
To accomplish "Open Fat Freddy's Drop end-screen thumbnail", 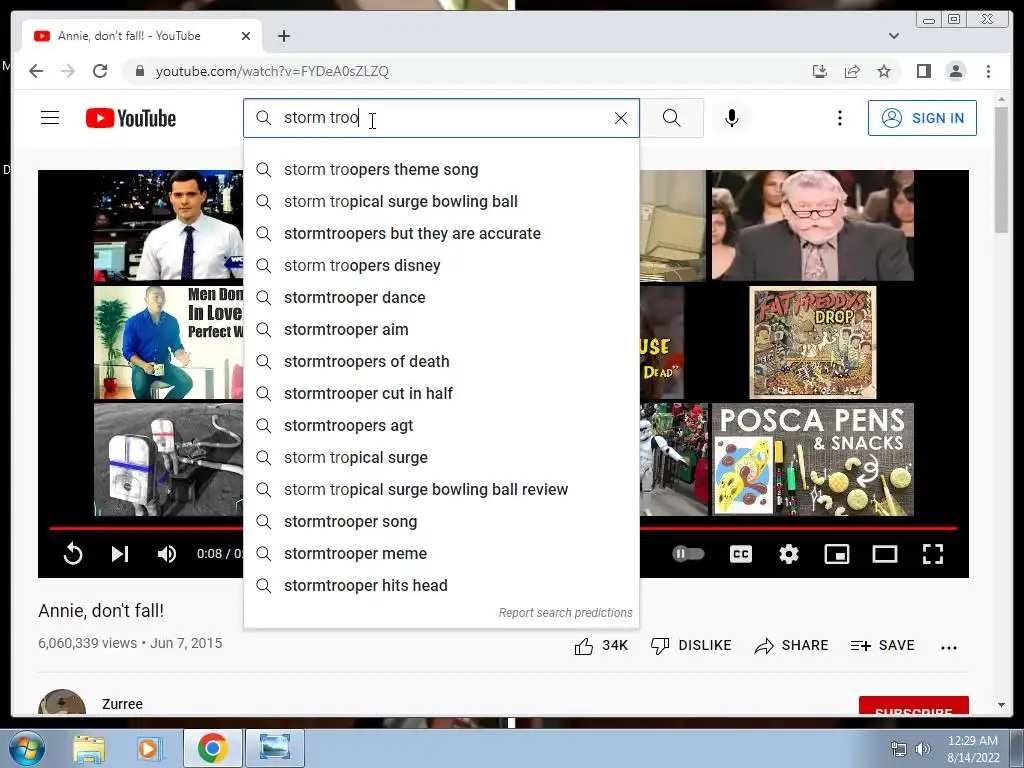I will (812, 342).
